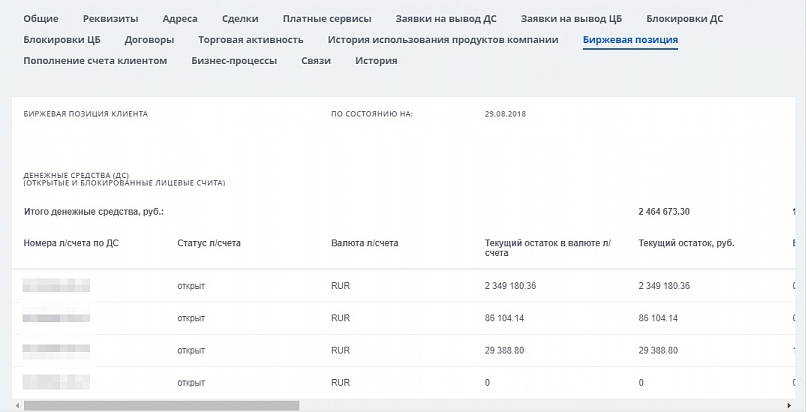This screenshot has width=807, height=412.
Task: Click the horizontal scrollbar thumb
Action: 160,406
